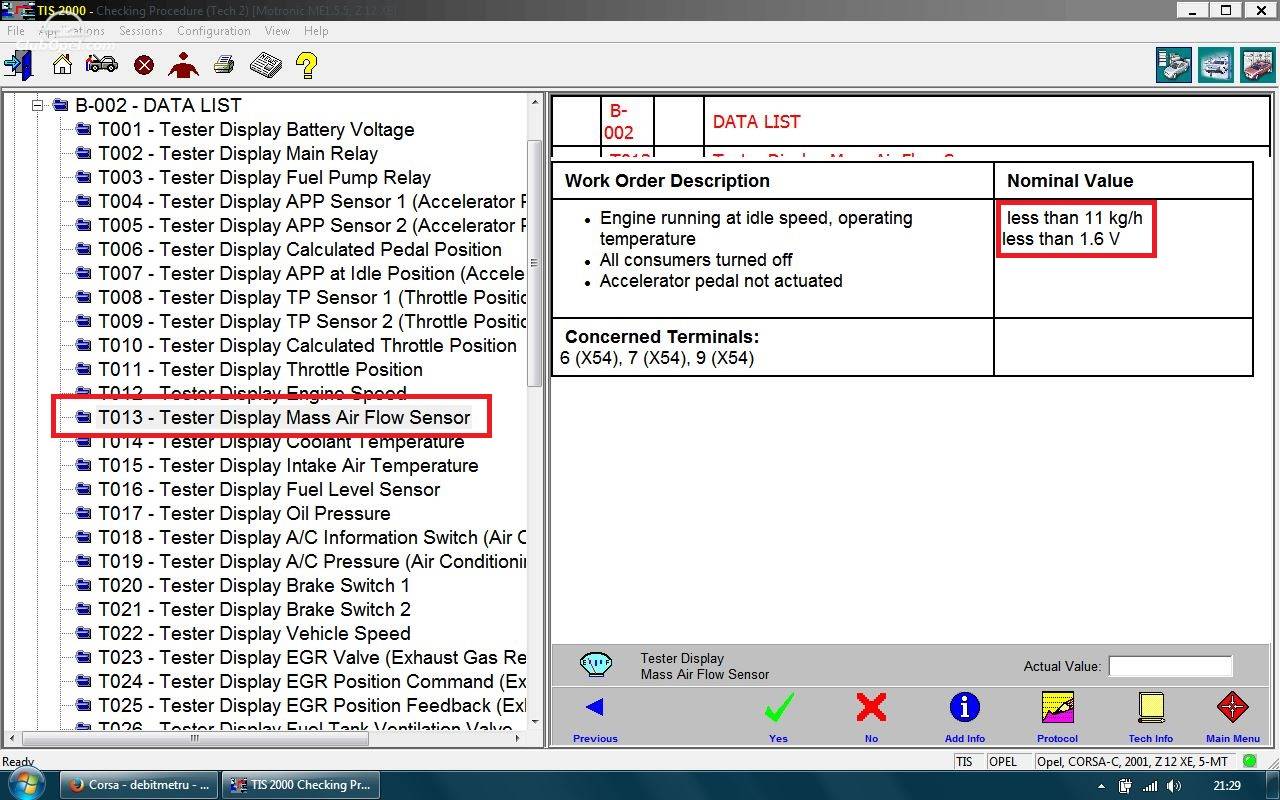Select T008 Tester Display TP Sensor 1
Image resolution: width=1280 pixels, height=800 pixels.
pos(312,297)
